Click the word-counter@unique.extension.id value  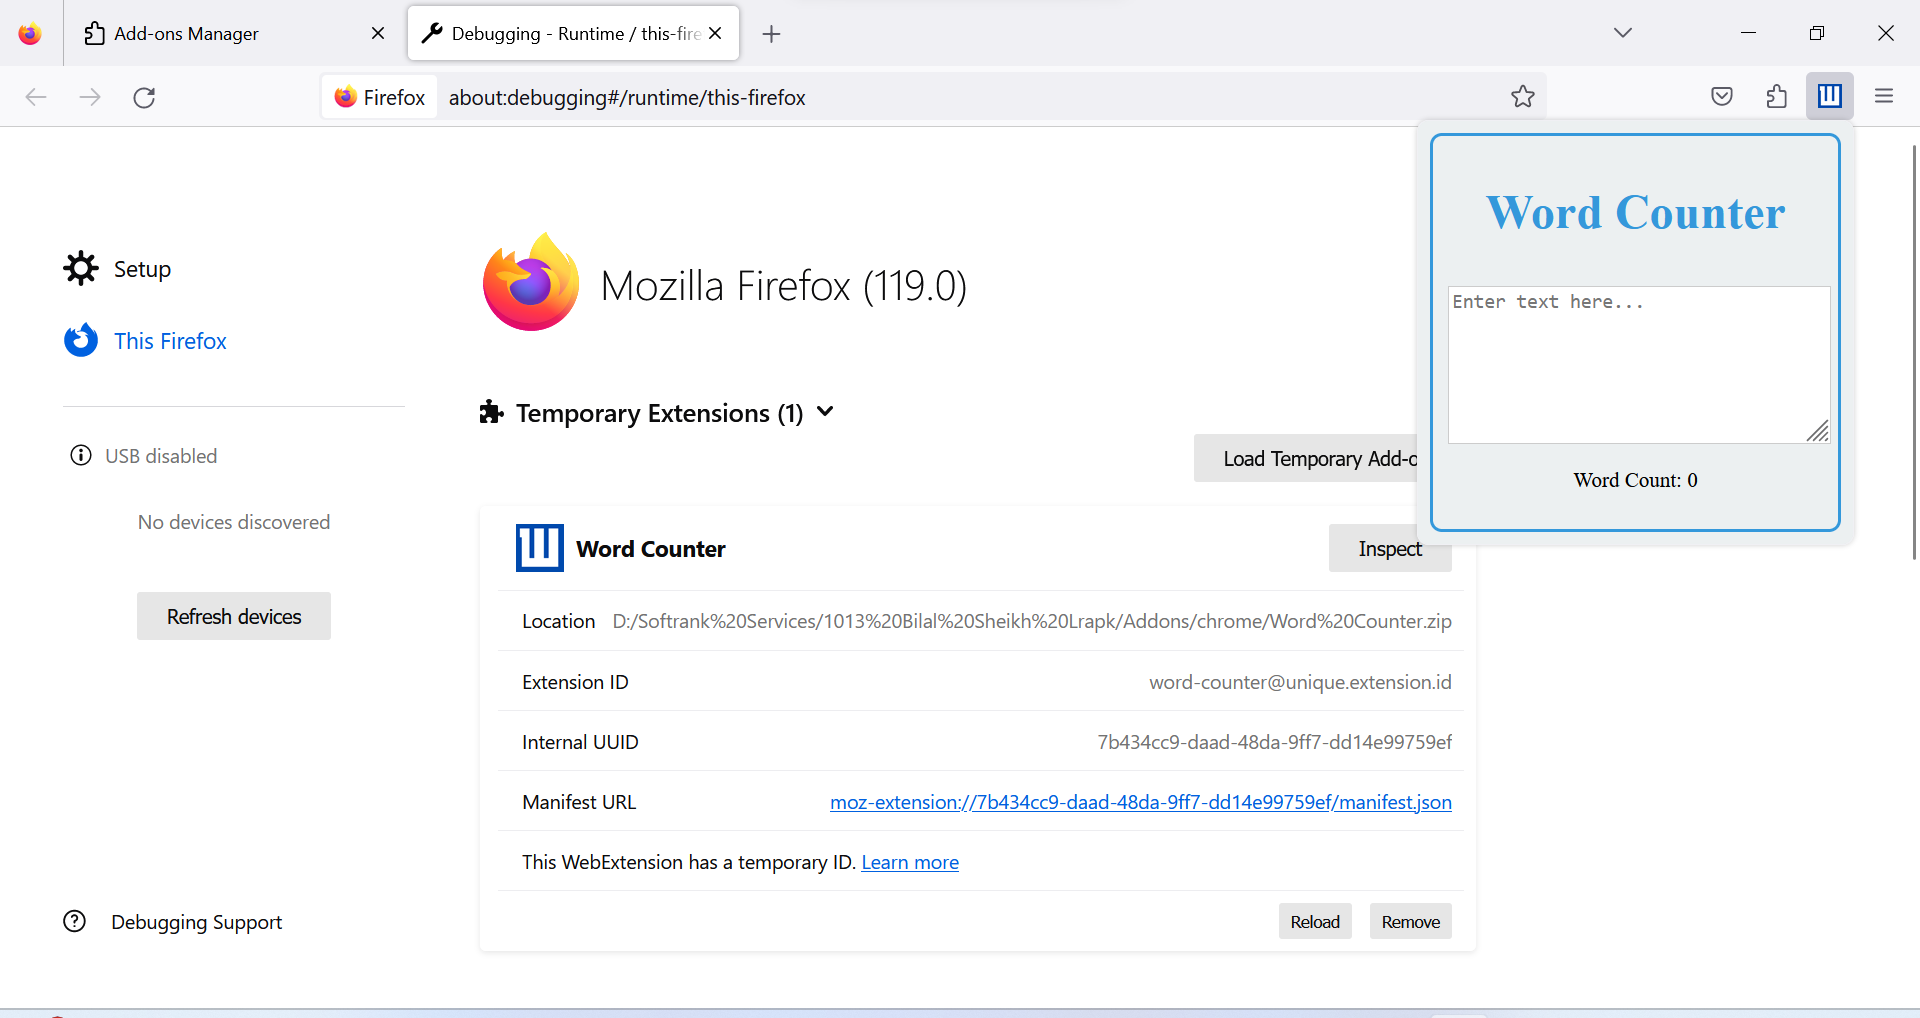pyautogui.click(x=1300, y=682)
